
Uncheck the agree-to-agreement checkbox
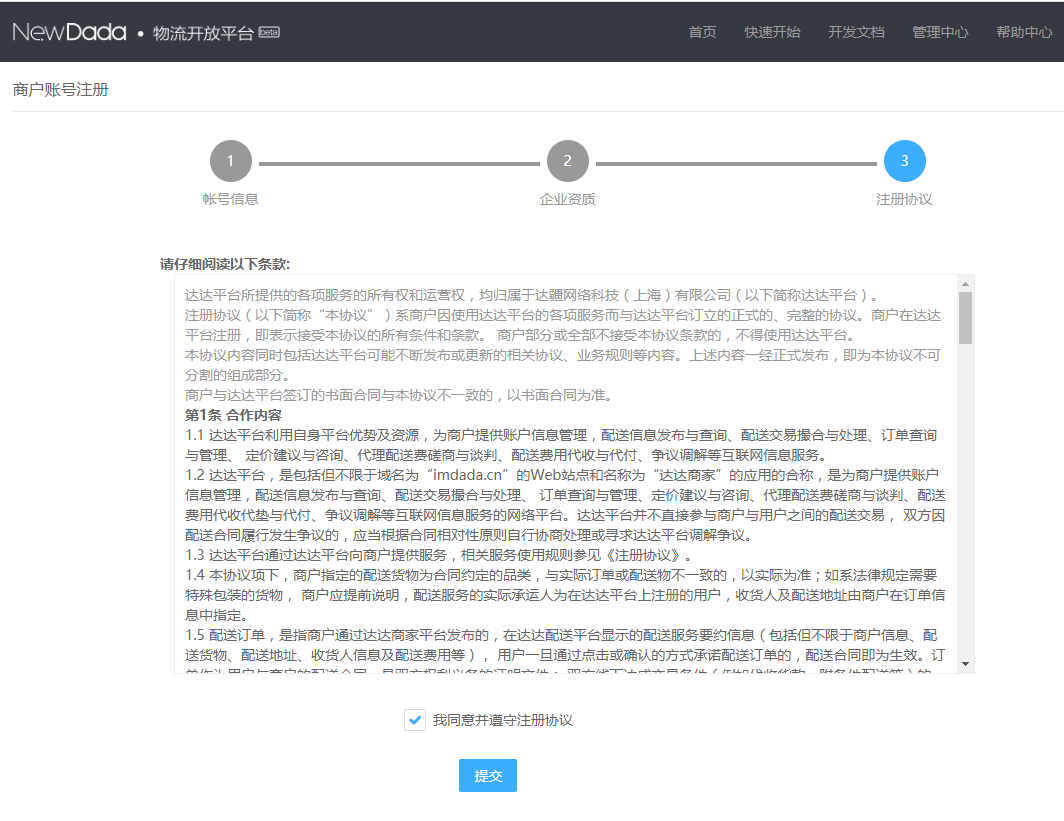415,720
